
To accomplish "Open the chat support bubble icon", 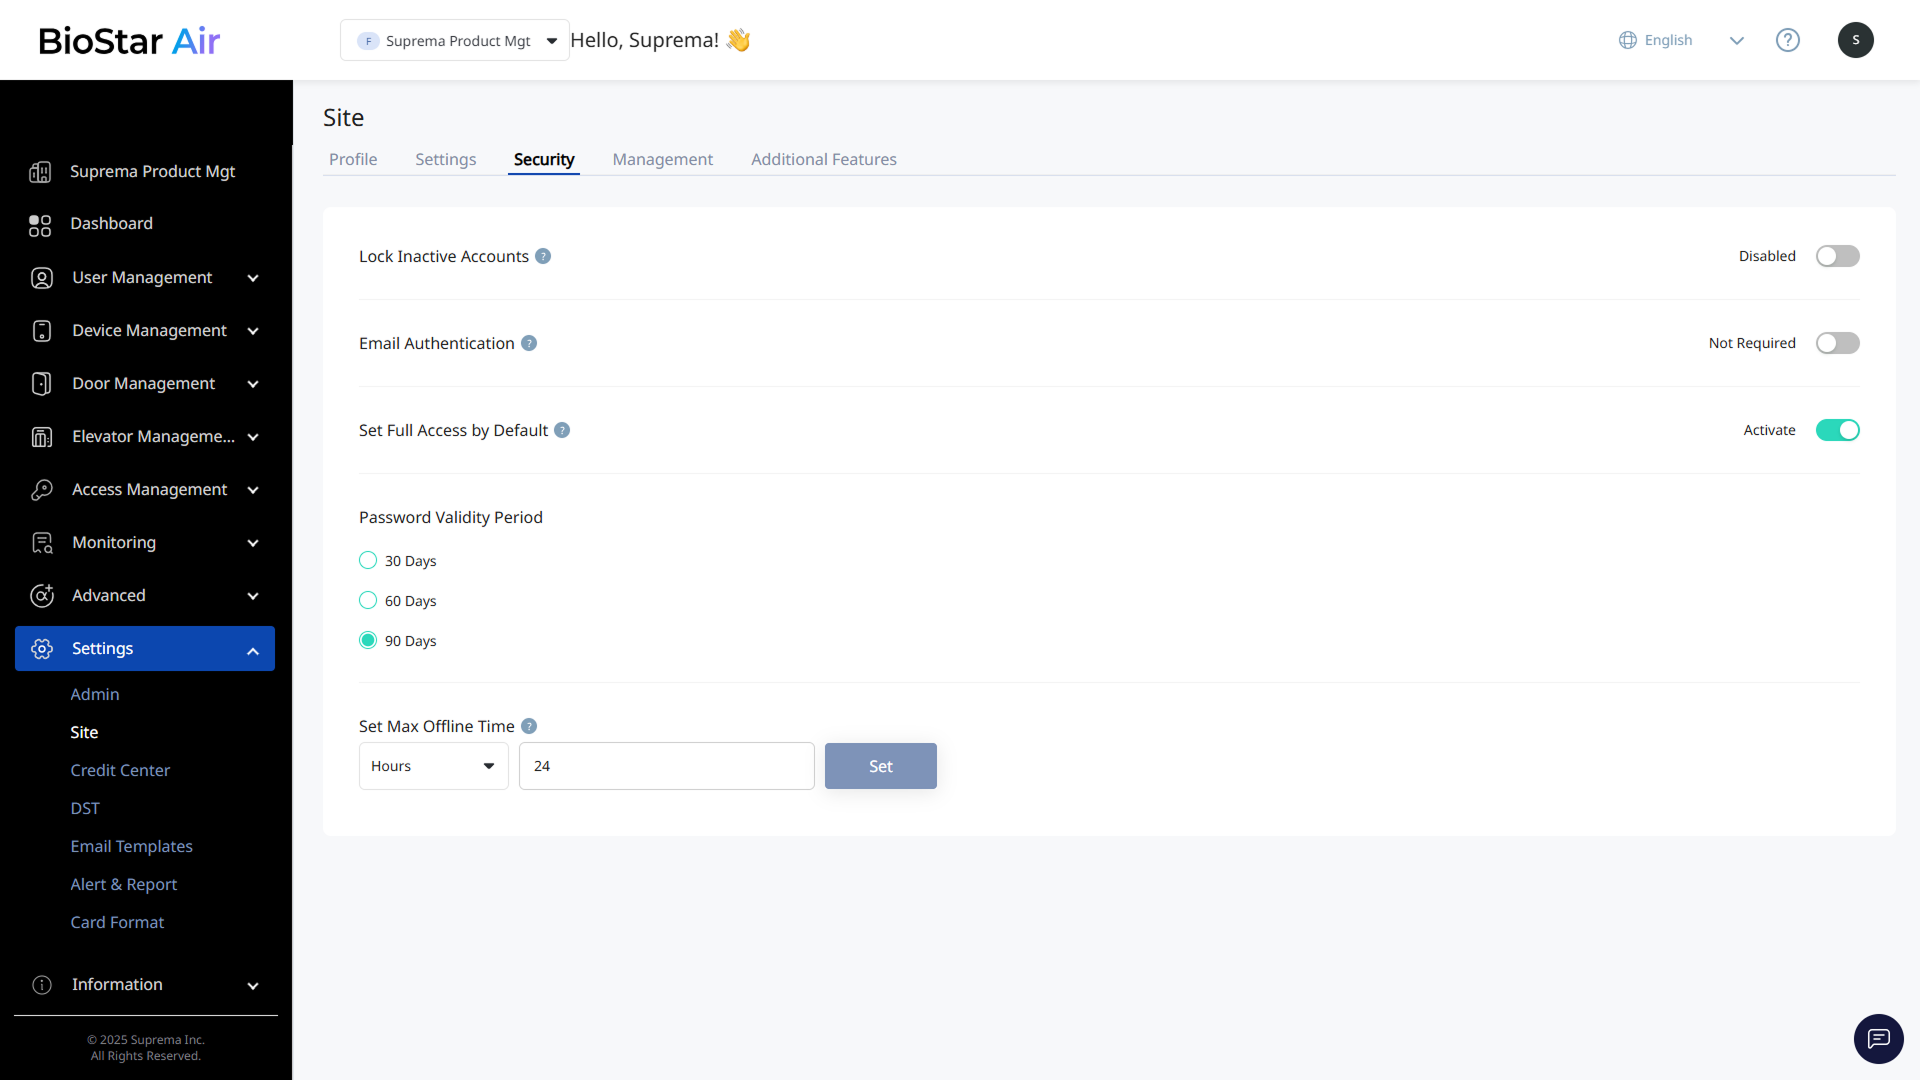I will [x=1878, y=1038].
